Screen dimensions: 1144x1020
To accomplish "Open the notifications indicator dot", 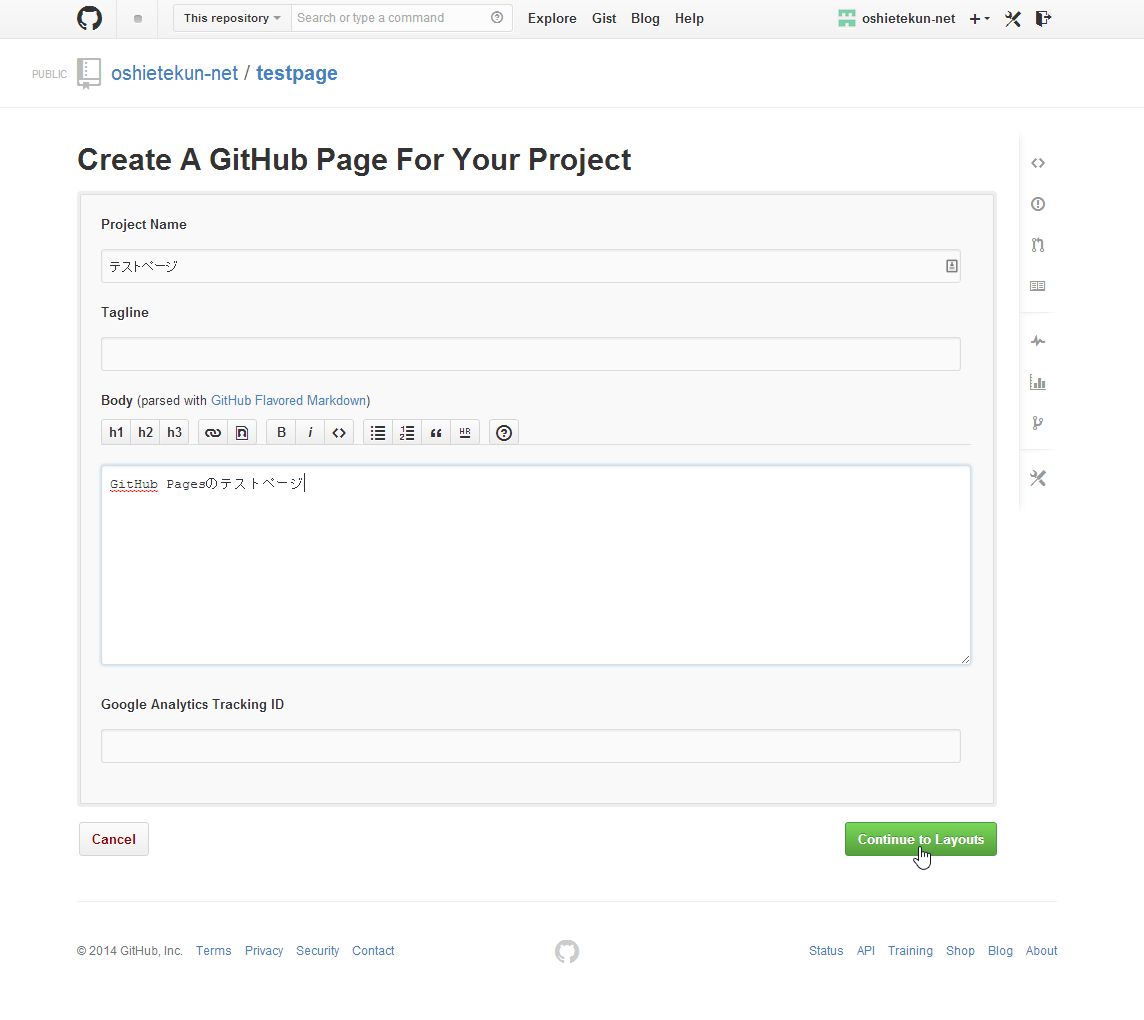I will 138,19.
